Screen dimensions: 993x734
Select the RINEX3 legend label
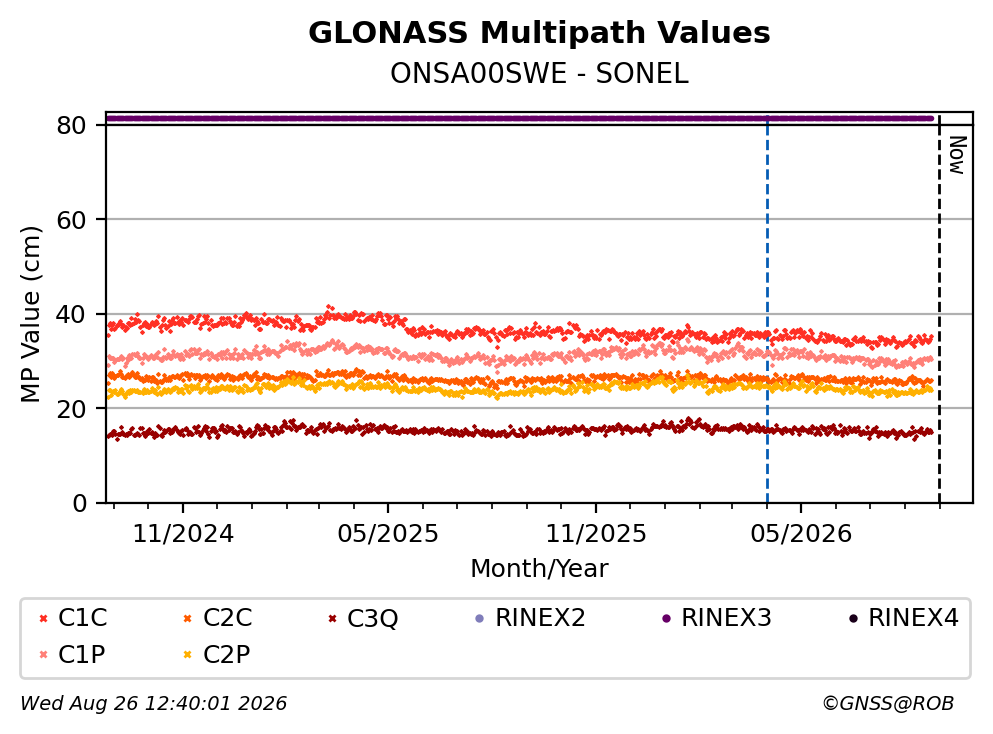(726, 618)
